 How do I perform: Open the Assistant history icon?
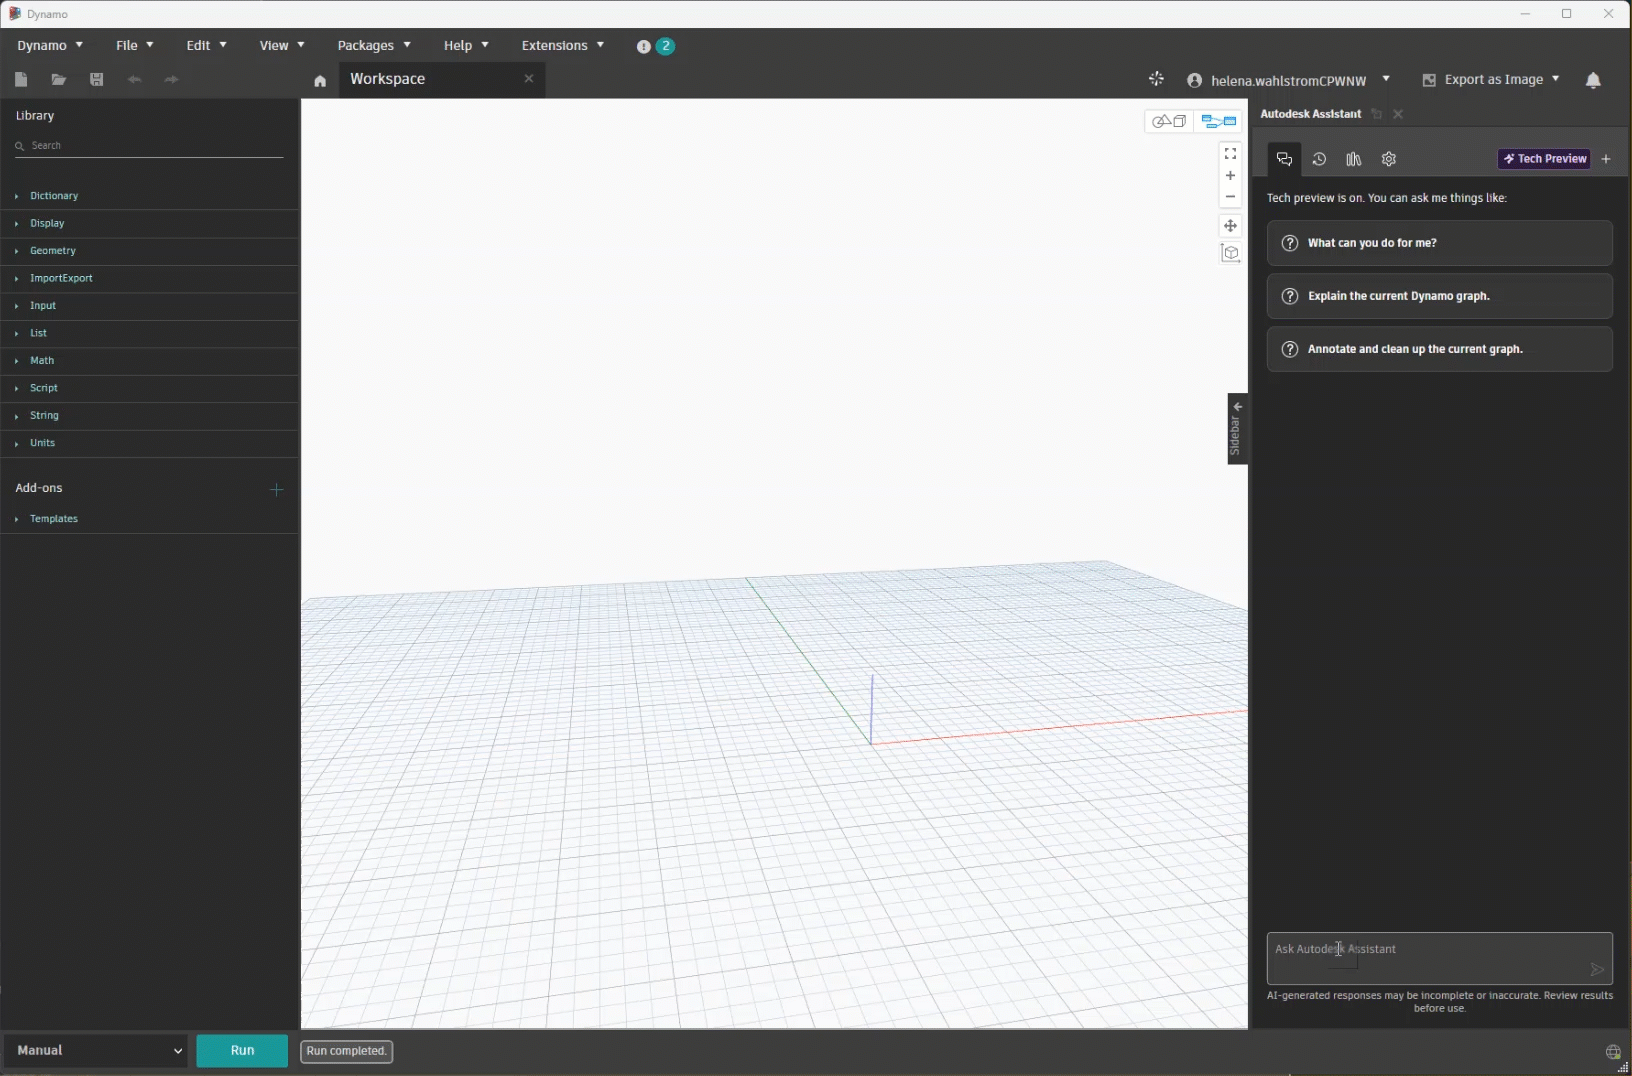point(1319,159)
